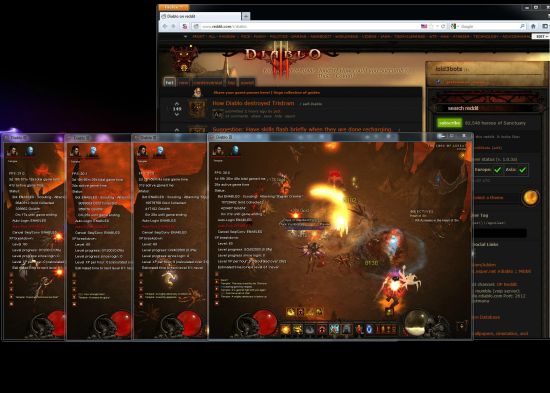The image size is (550, 393).
Task: Click the search magnifier icon
Action: click(x=522, y=26)
